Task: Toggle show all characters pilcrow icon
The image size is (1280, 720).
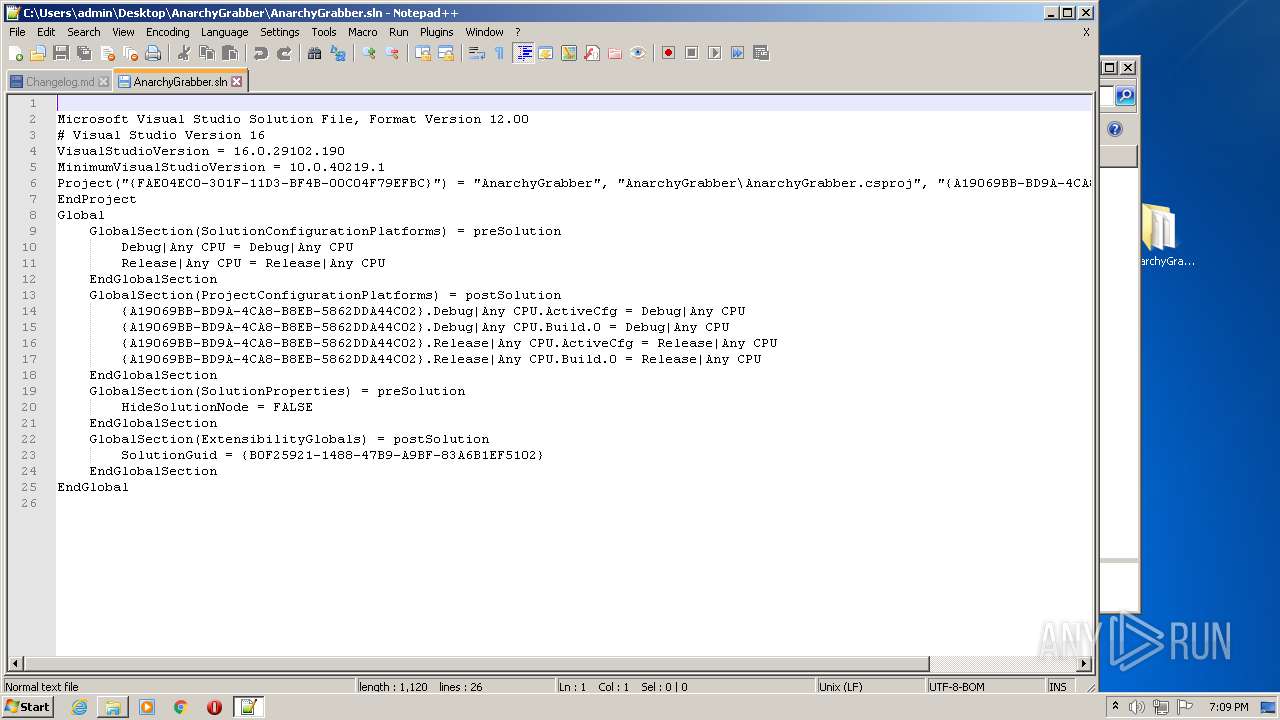Action: click(x=499, y=53)
